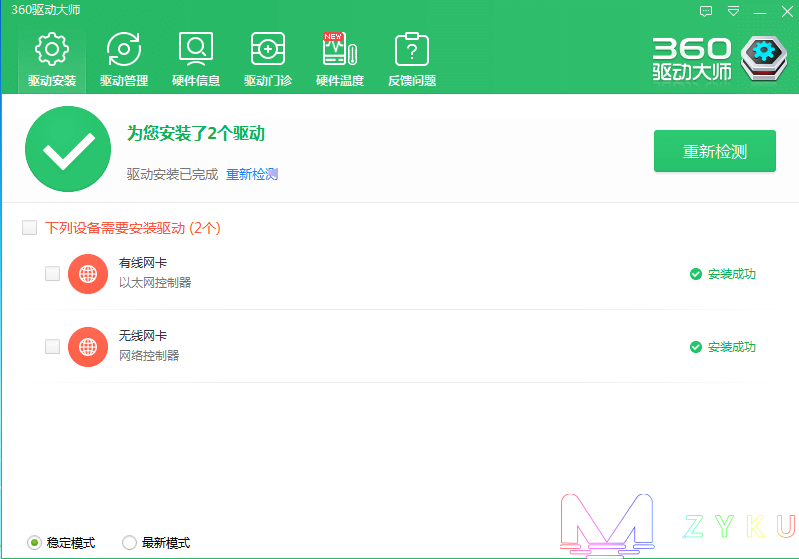The image size is (799, 559).
Task: Click the 为您安装了2个驱动 heading
Action: click(x=196, y=134)
